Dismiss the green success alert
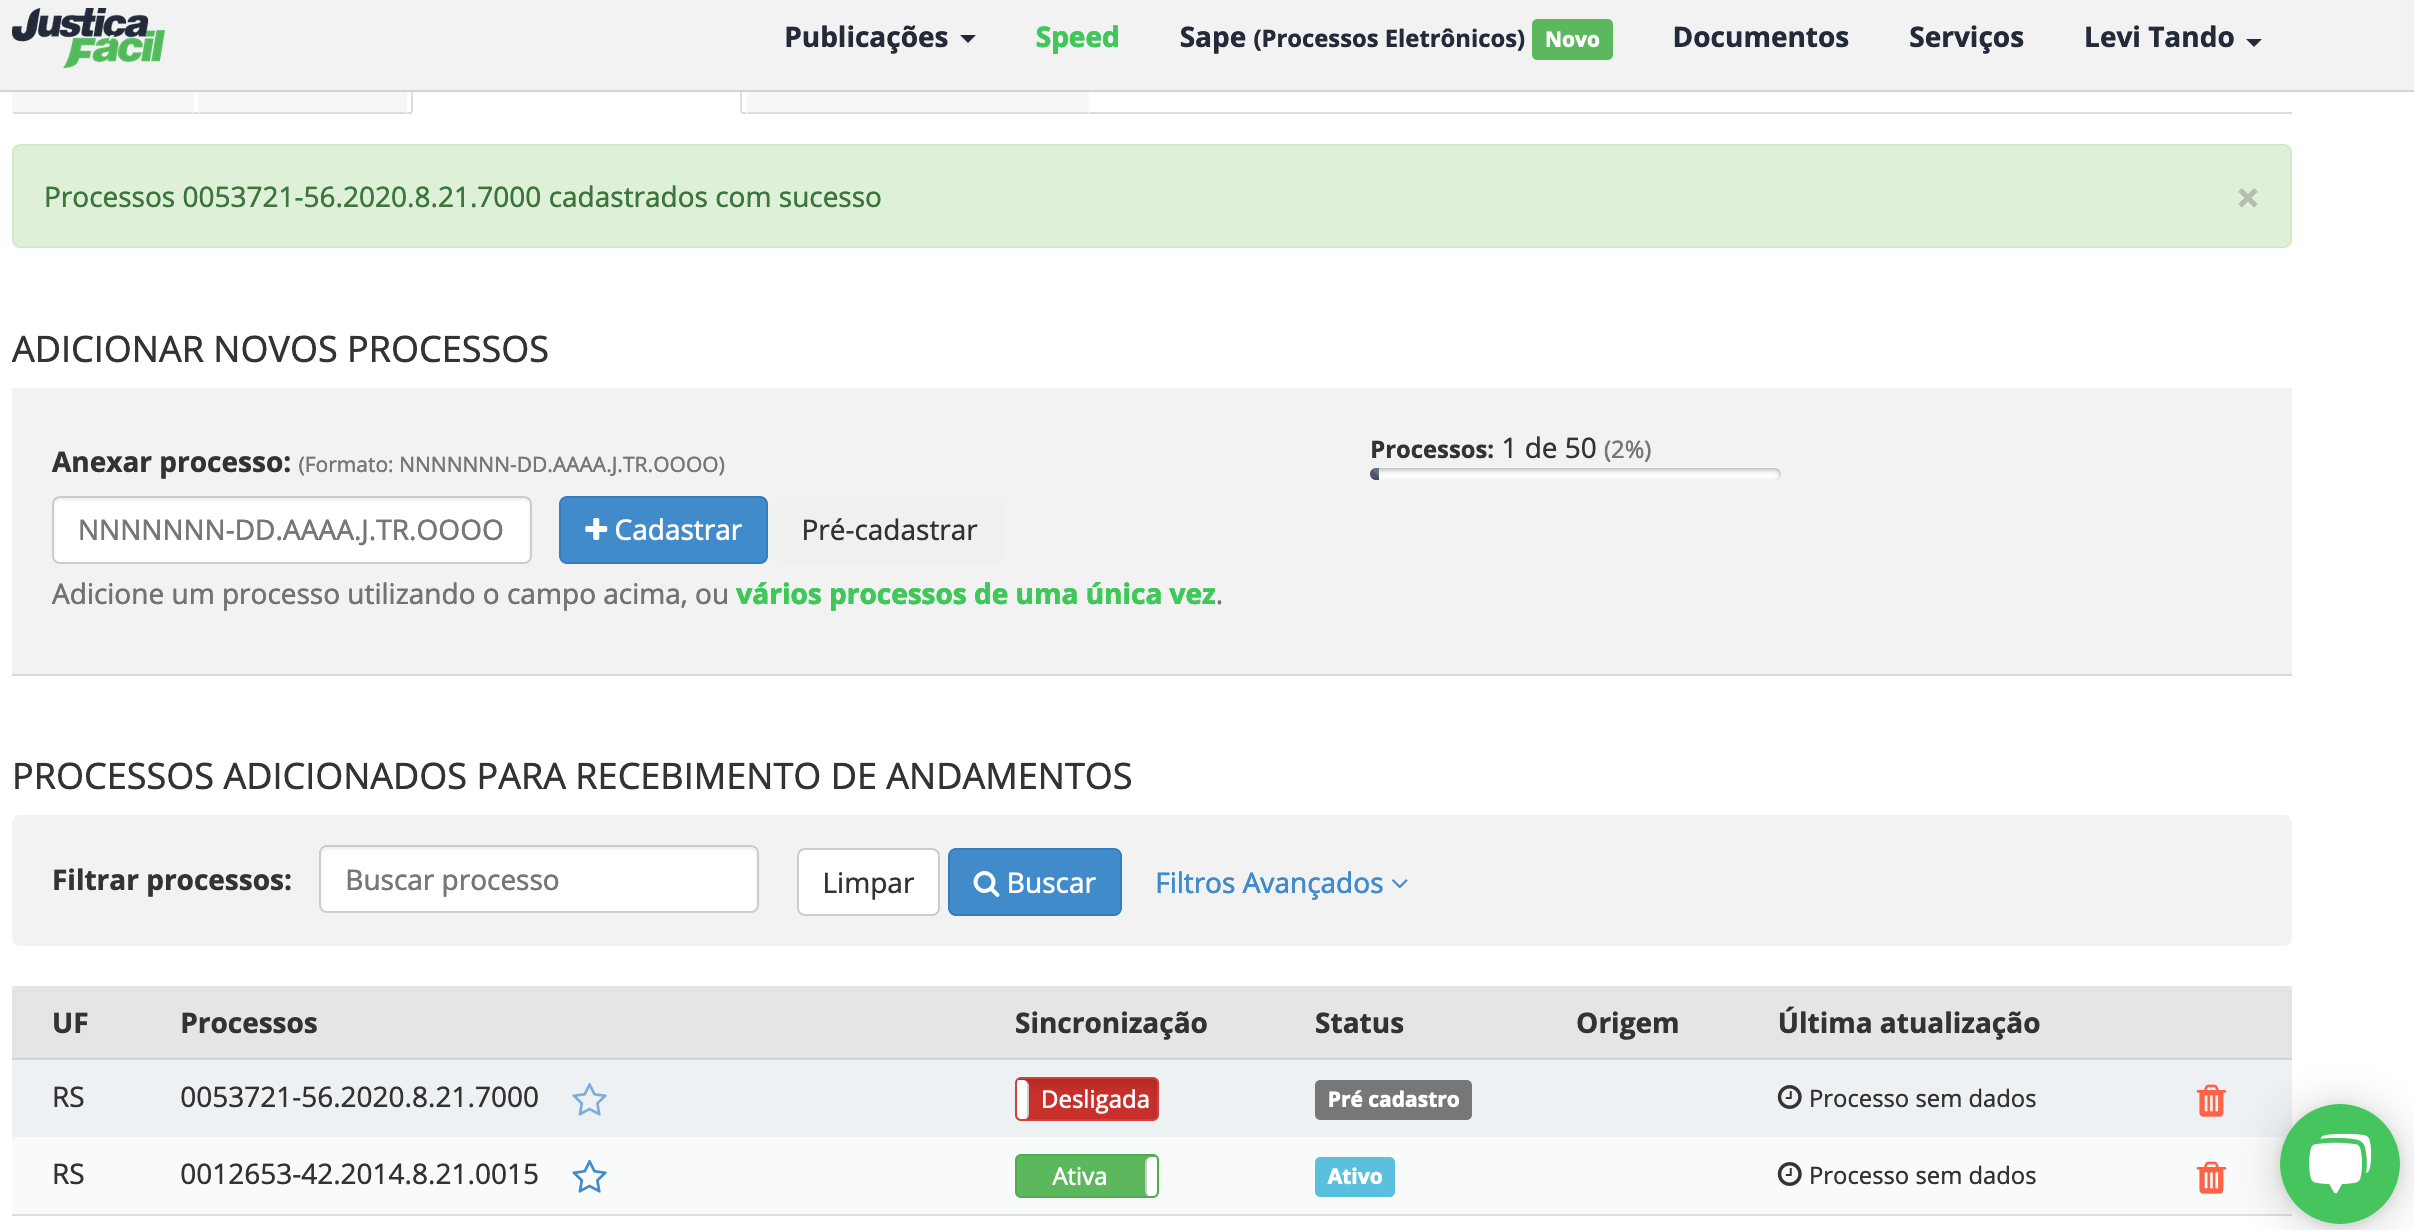Image resolution: width=2414 pixels, height=1230 pixels. tap(2247, 198)
